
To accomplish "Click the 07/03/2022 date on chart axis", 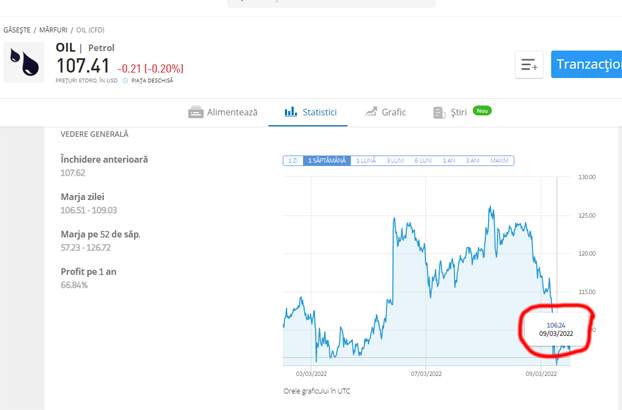I will [426, 372].
